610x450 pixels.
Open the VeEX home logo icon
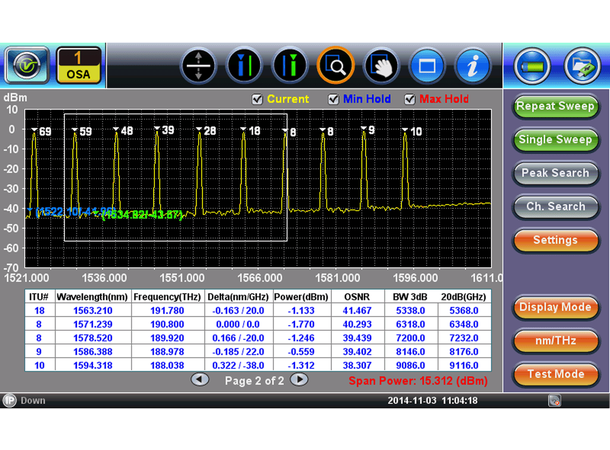(27, 65)
